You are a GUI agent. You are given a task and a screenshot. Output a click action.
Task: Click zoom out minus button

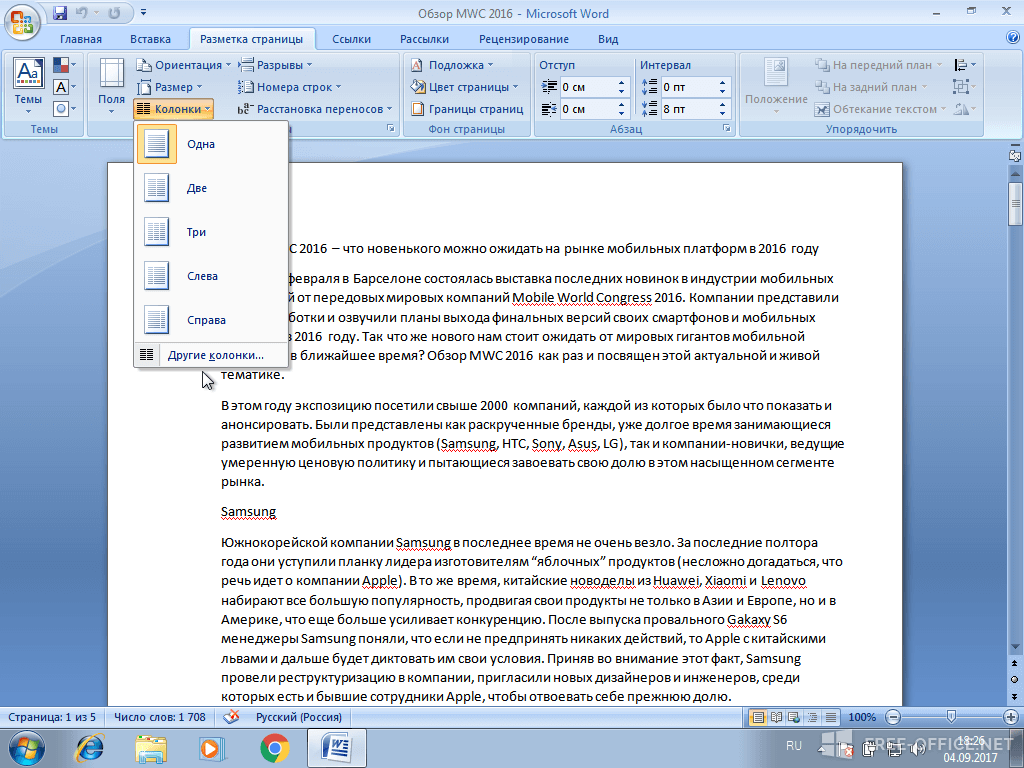tap(893, 717)
